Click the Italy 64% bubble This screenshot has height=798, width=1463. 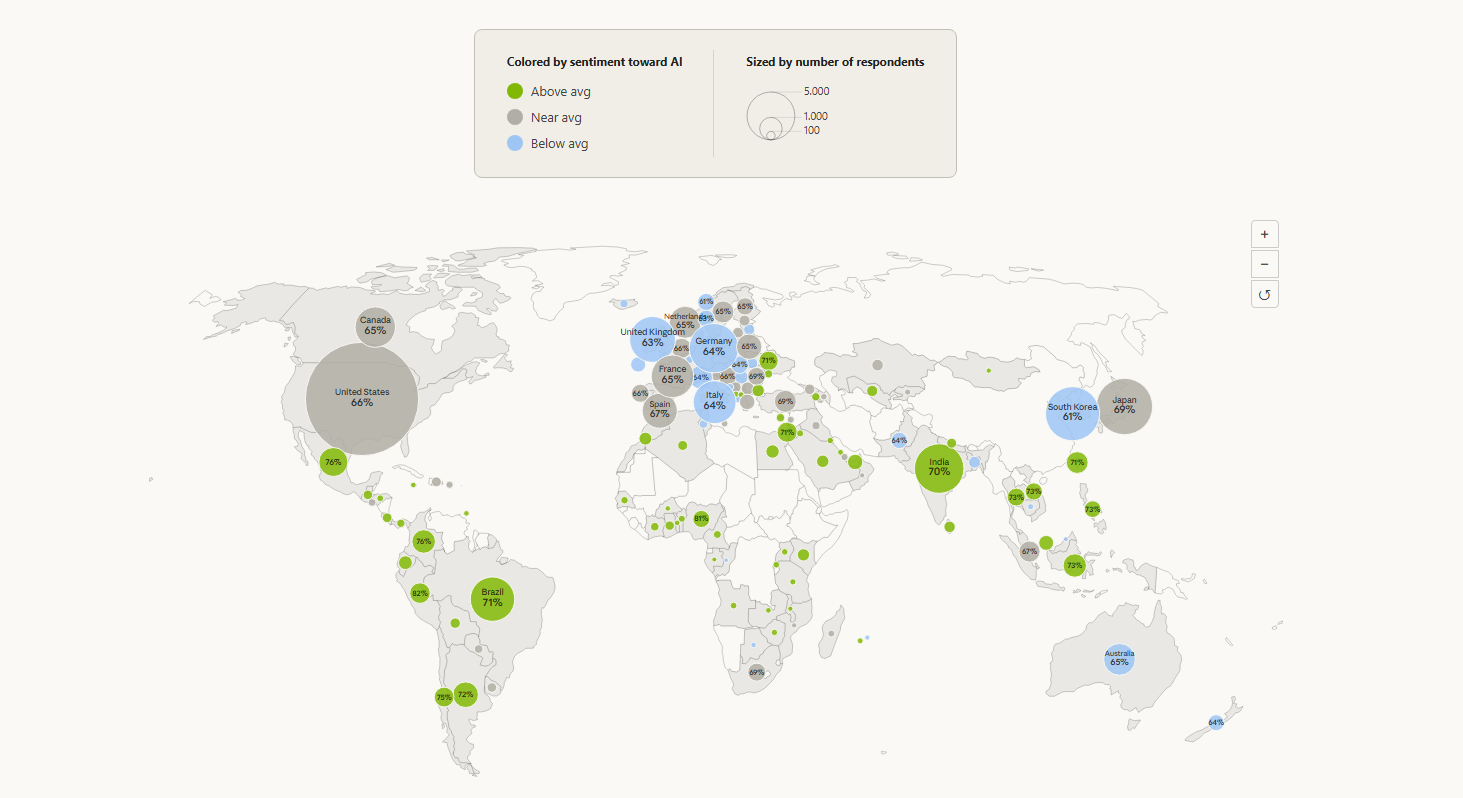pos(714,401)
